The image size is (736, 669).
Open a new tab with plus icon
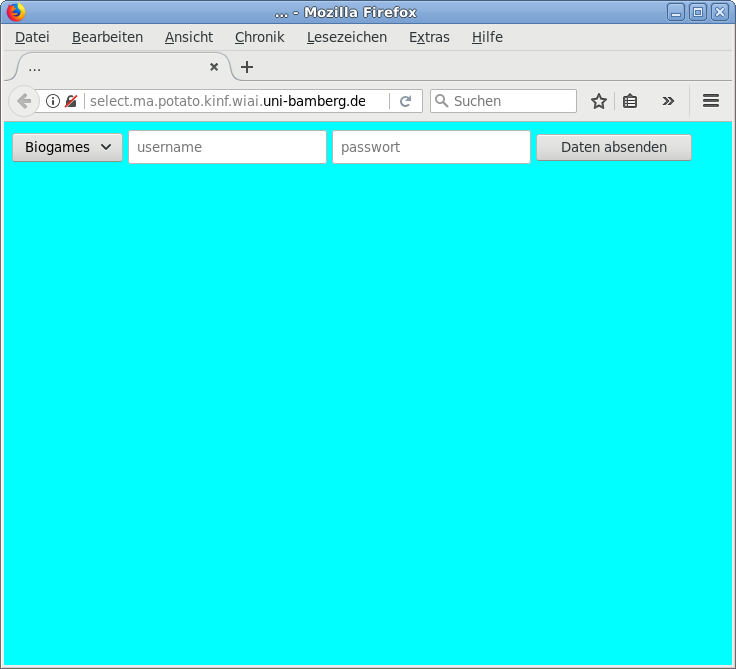[x=247, y=67]
